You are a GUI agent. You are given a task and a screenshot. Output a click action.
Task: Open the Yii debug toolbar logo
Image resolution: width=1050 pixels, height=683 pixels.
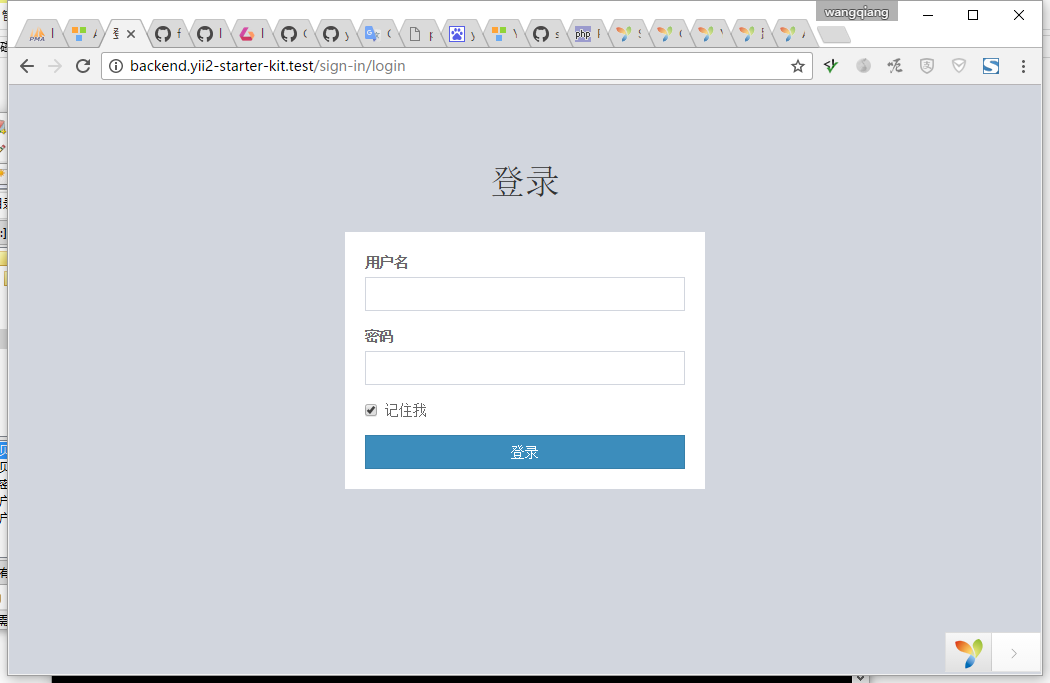(968, 653)
